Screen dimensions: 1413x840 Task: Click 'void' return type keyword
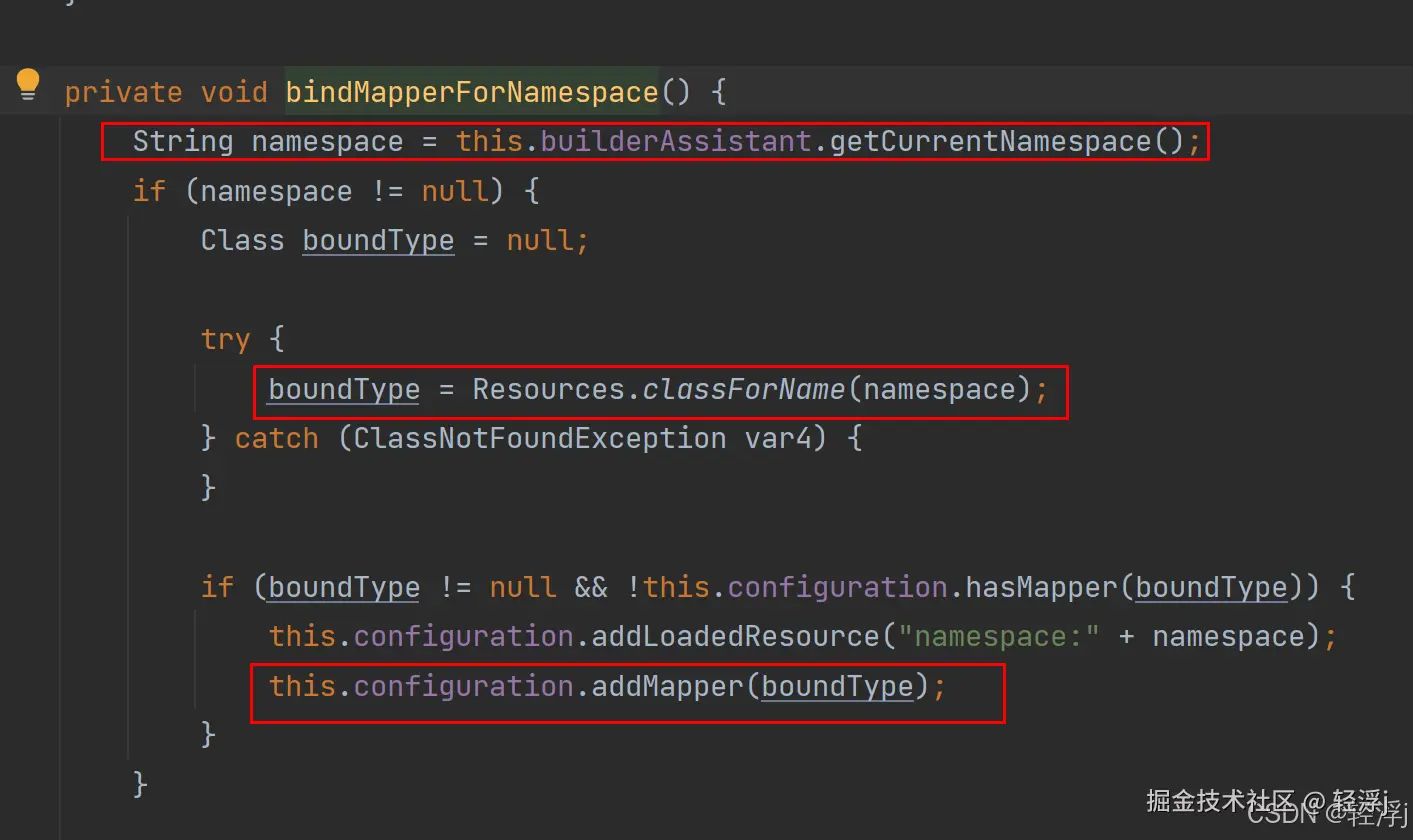pos(234,93)
